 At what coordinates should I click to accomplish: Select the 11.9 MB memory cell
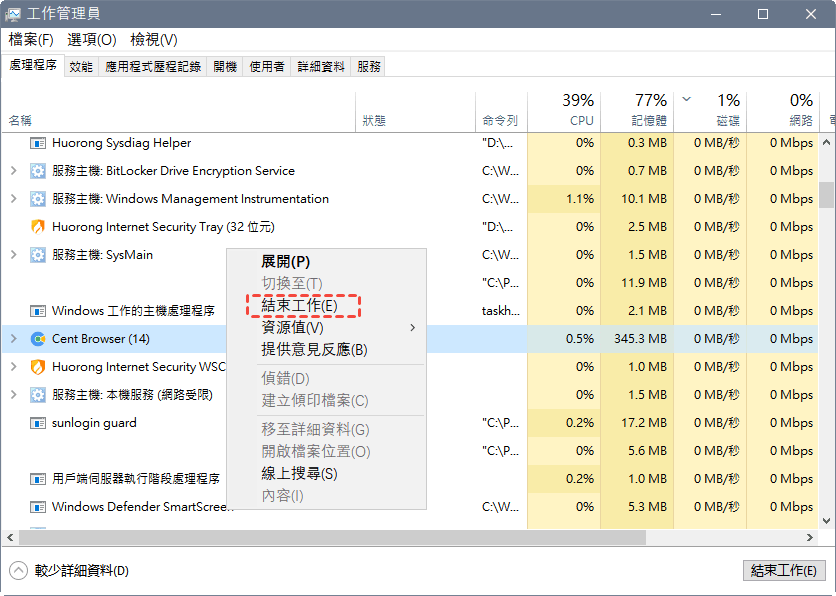637,283
